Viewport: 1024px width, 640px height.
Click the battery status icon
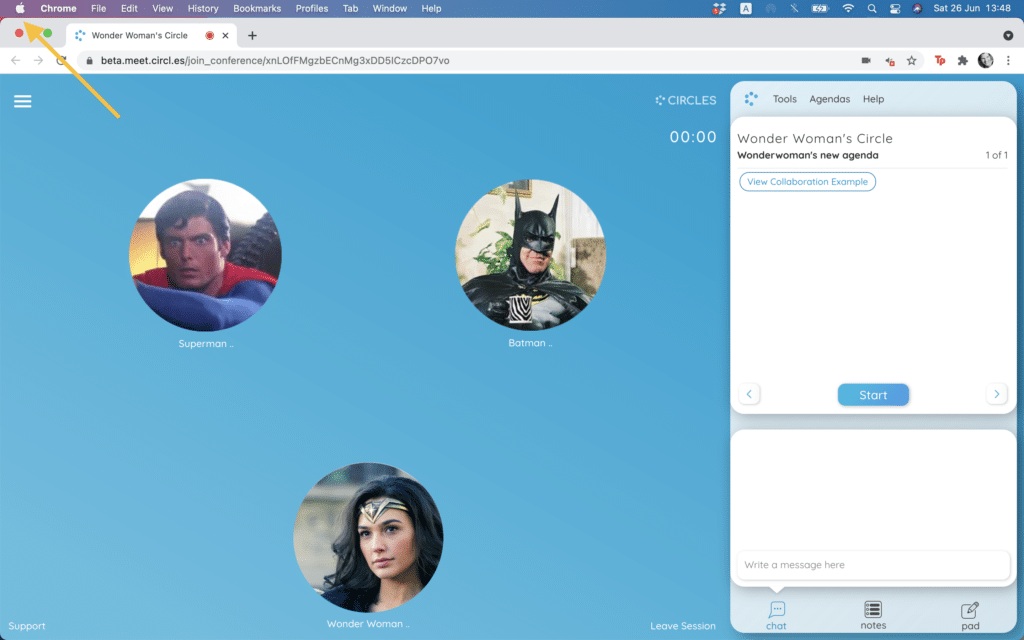pos(820,8)
